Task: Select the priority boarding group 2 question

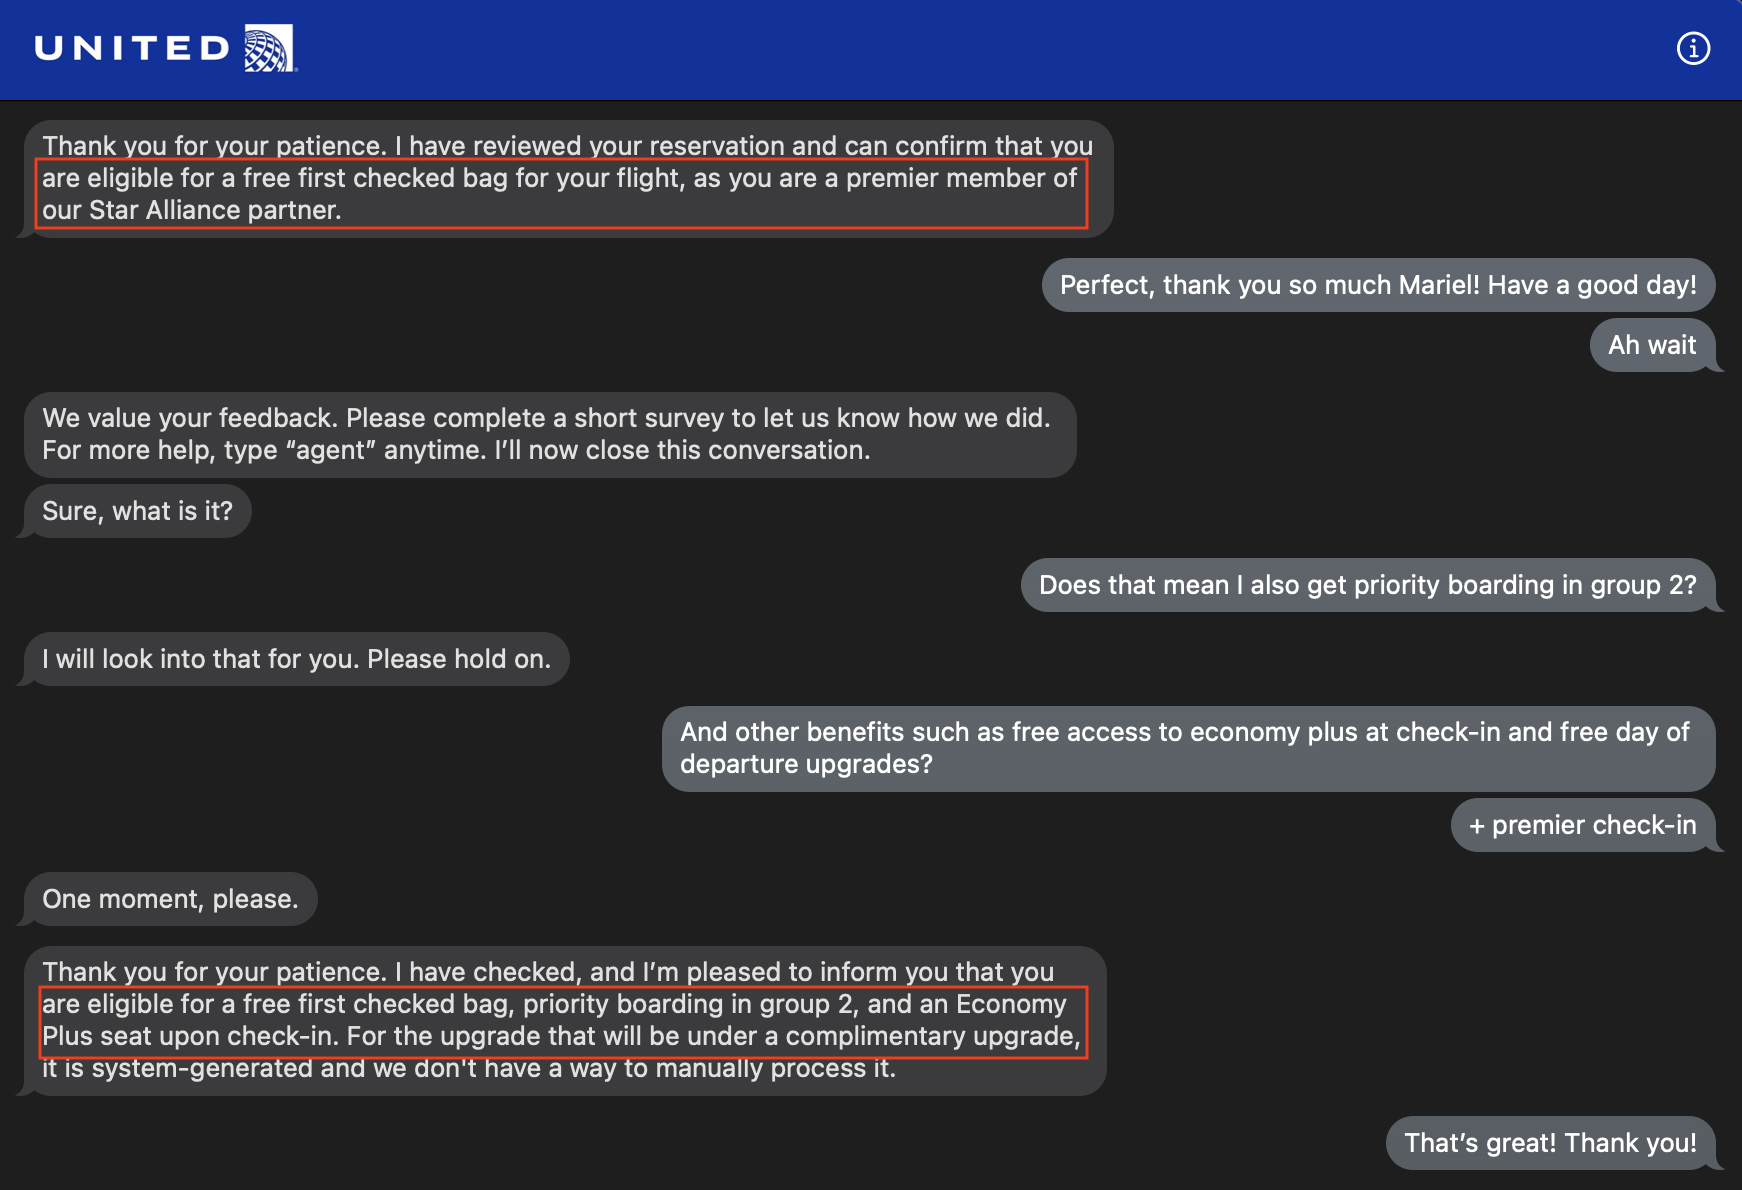Action: coord(1367,585)
